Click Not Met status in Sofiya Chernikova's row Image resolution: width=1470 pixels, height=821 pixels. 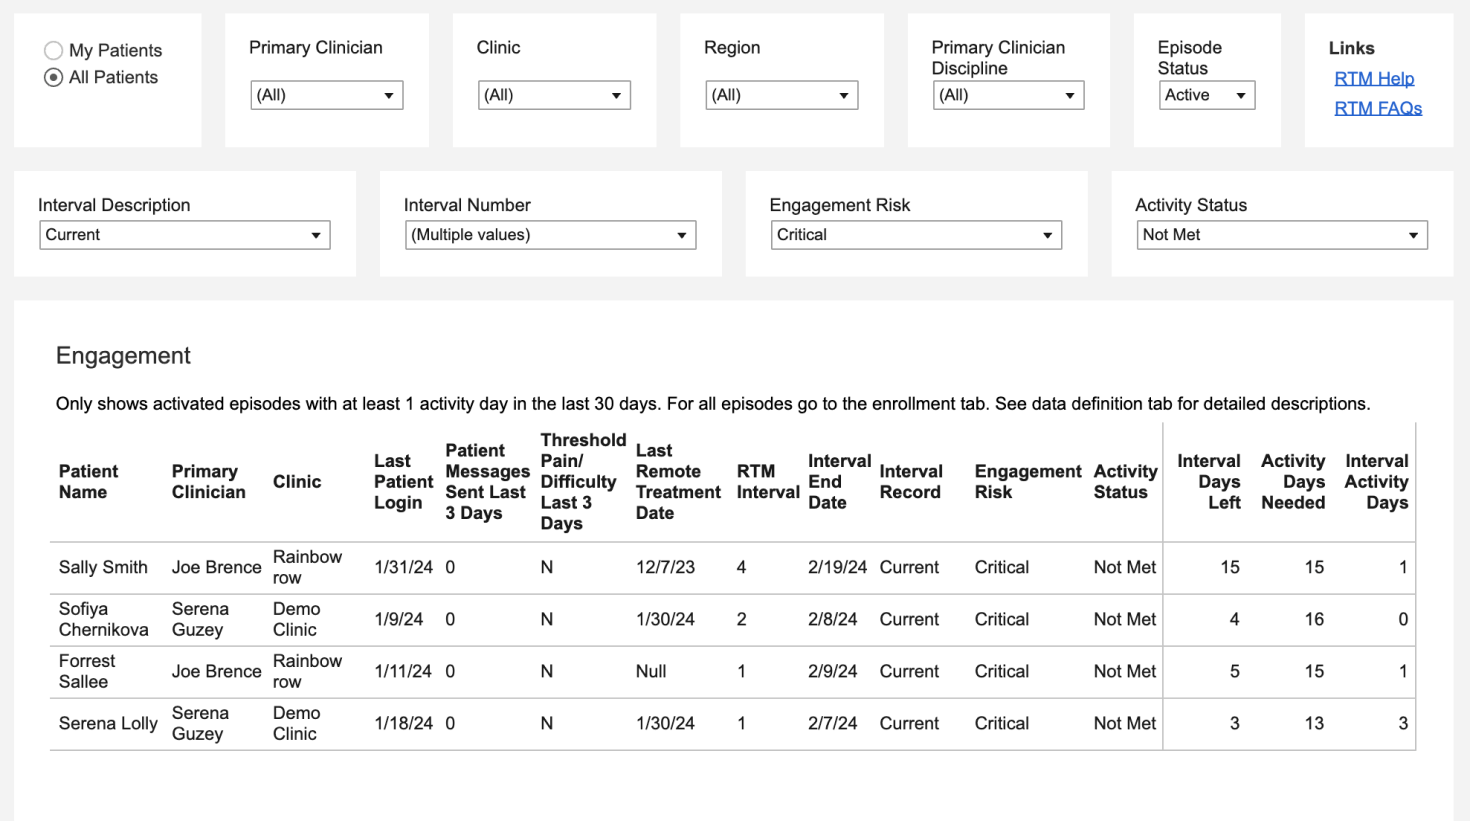point(1124,619)
